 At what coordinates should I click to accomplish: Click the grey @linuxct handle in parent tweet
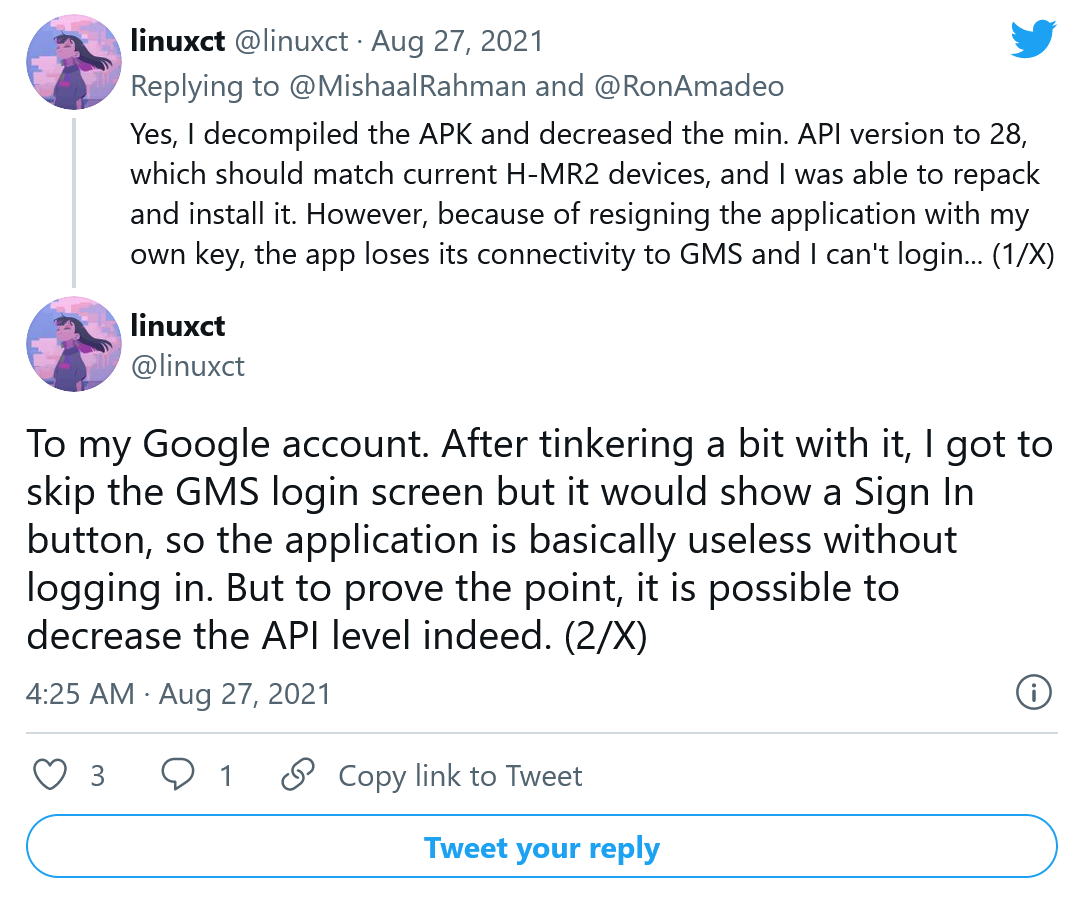click(291, 41)
